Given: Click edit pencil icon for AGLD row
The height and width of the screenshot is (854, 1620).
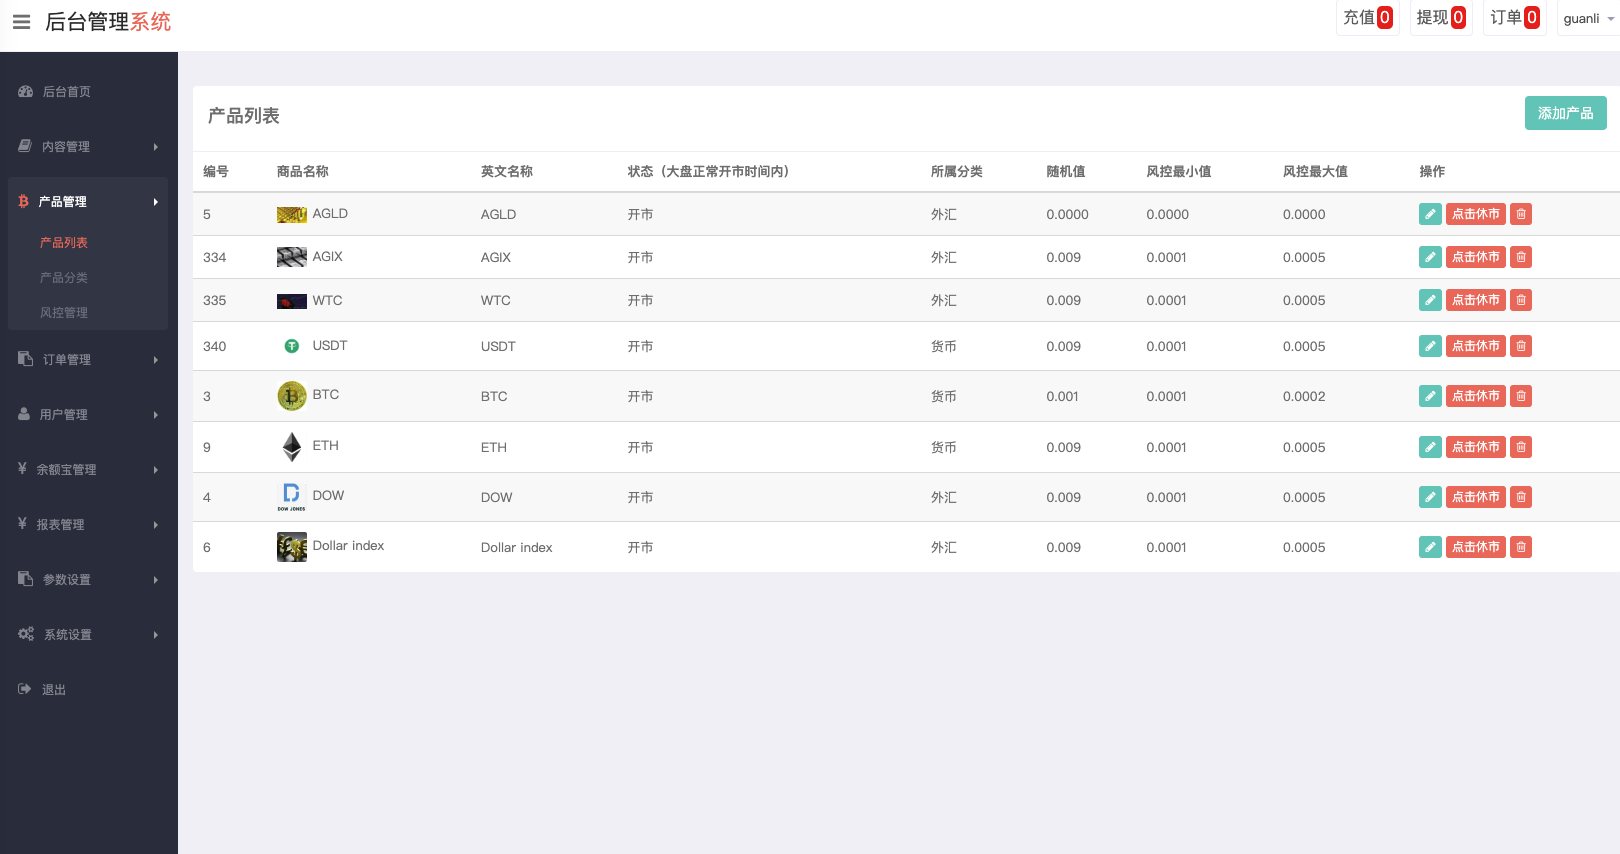Looking at the screenshot, I should [x=1430, y=214].
